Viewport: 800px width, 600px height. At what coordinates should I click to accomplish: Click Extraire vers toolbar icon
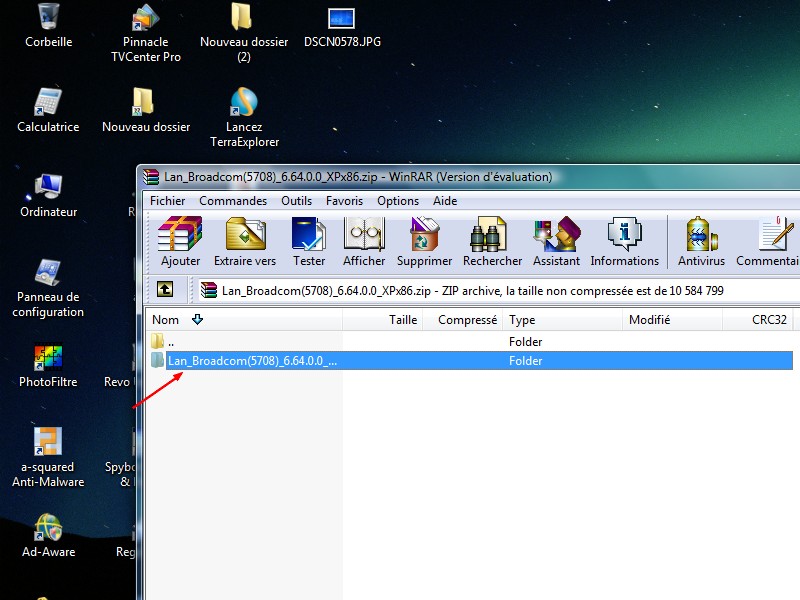(x=245, y=242)
